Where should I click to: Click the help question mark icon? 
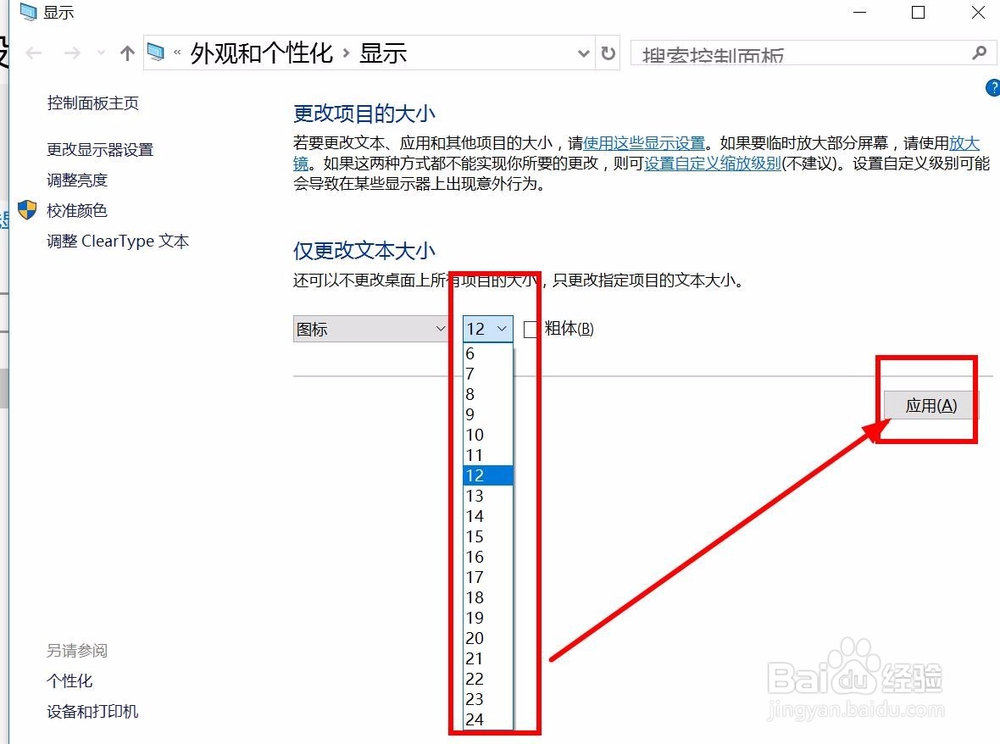pos(993,88)
